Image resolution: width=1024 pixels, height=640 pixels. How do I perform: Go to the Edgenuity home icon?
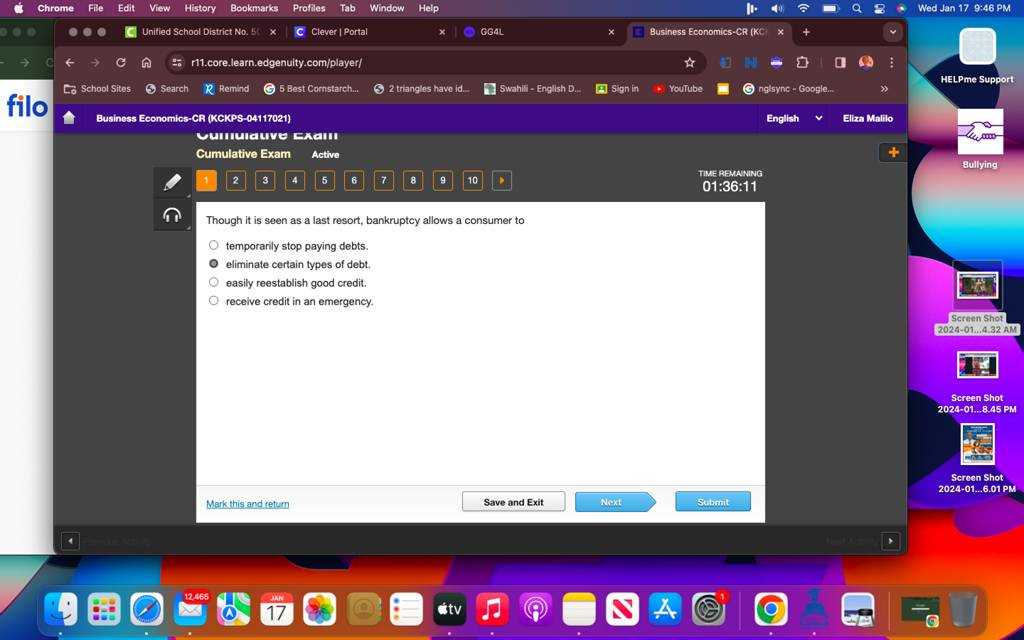point(69,118)
